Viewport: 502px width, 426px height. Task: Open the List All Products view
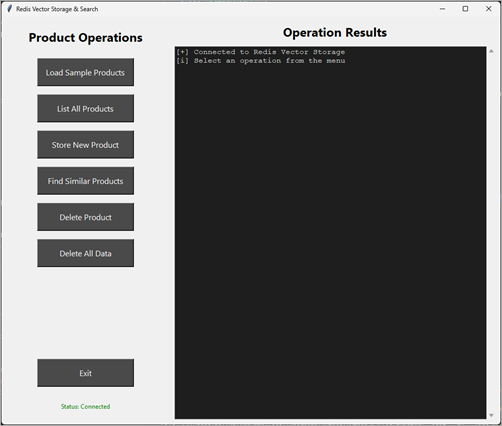tap(86, 109)
